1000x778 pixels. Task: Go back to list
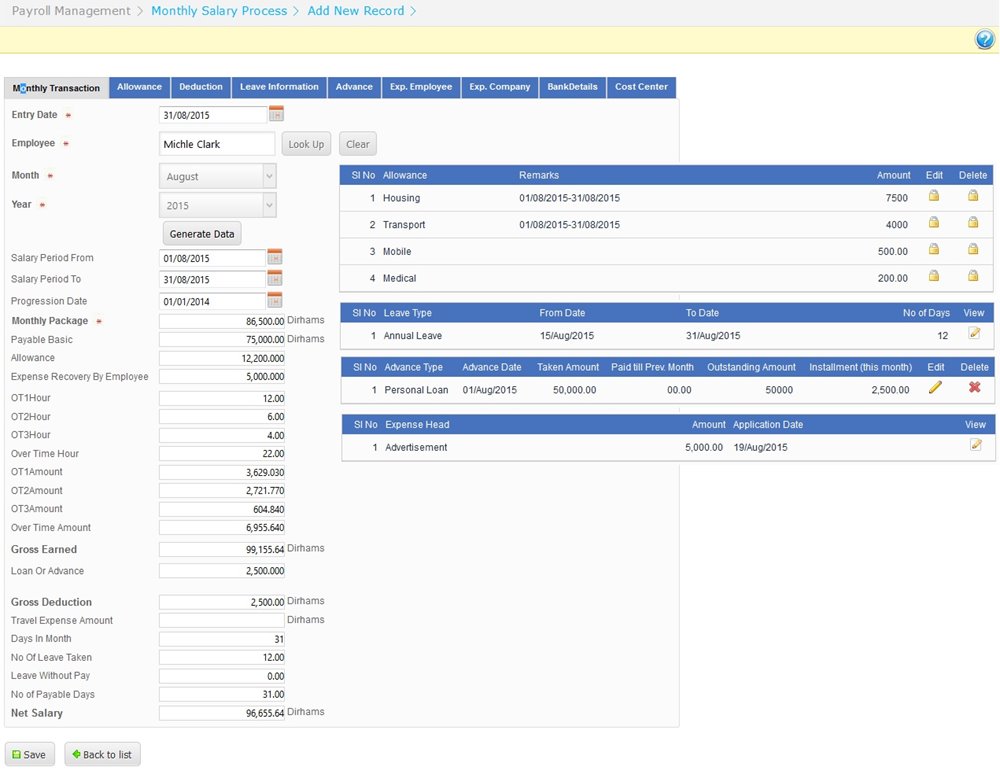[102, 754]
